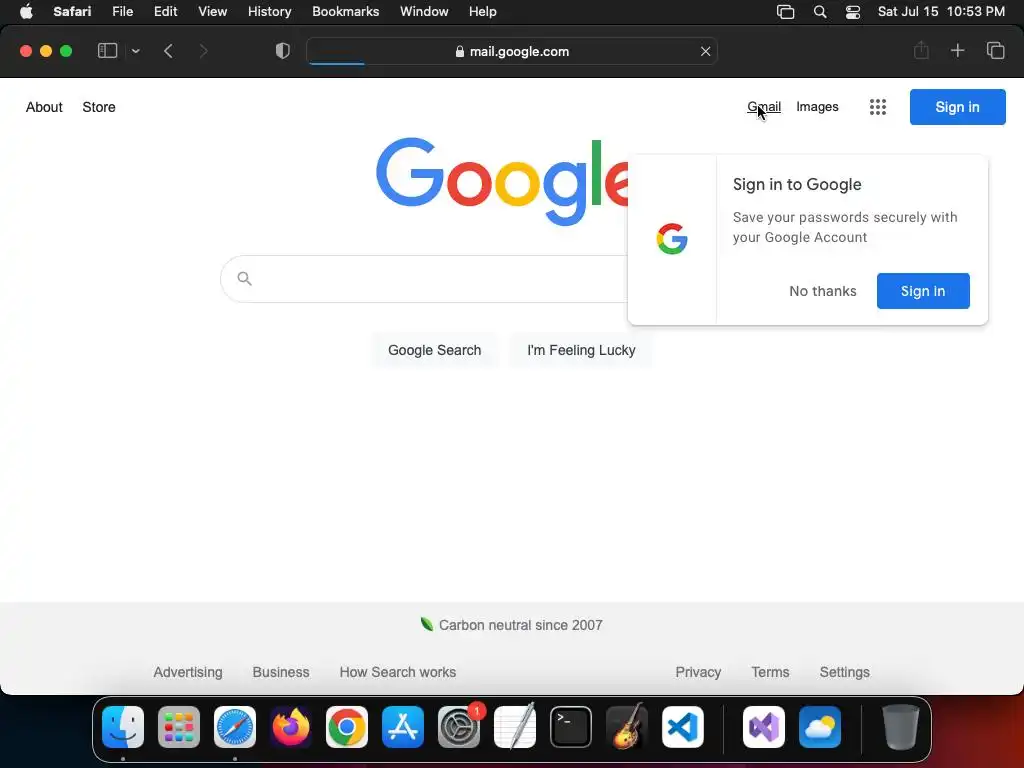Screen dimensions: 1024x768
Task: Add a new Safari tab
Action: [957, 50]
